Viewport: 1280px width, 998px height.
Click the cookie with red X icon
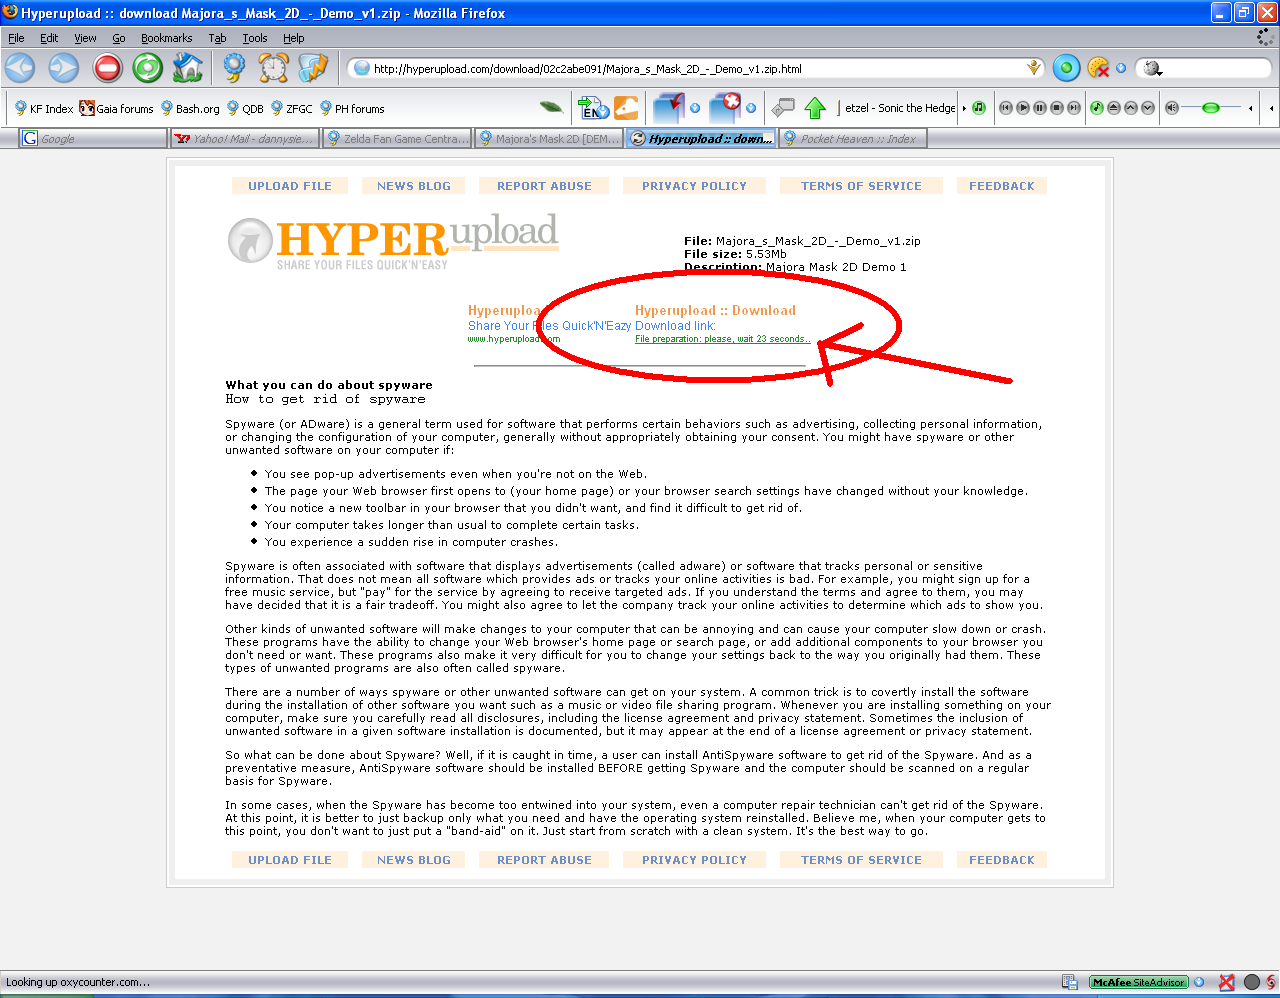coord(1098,68)
